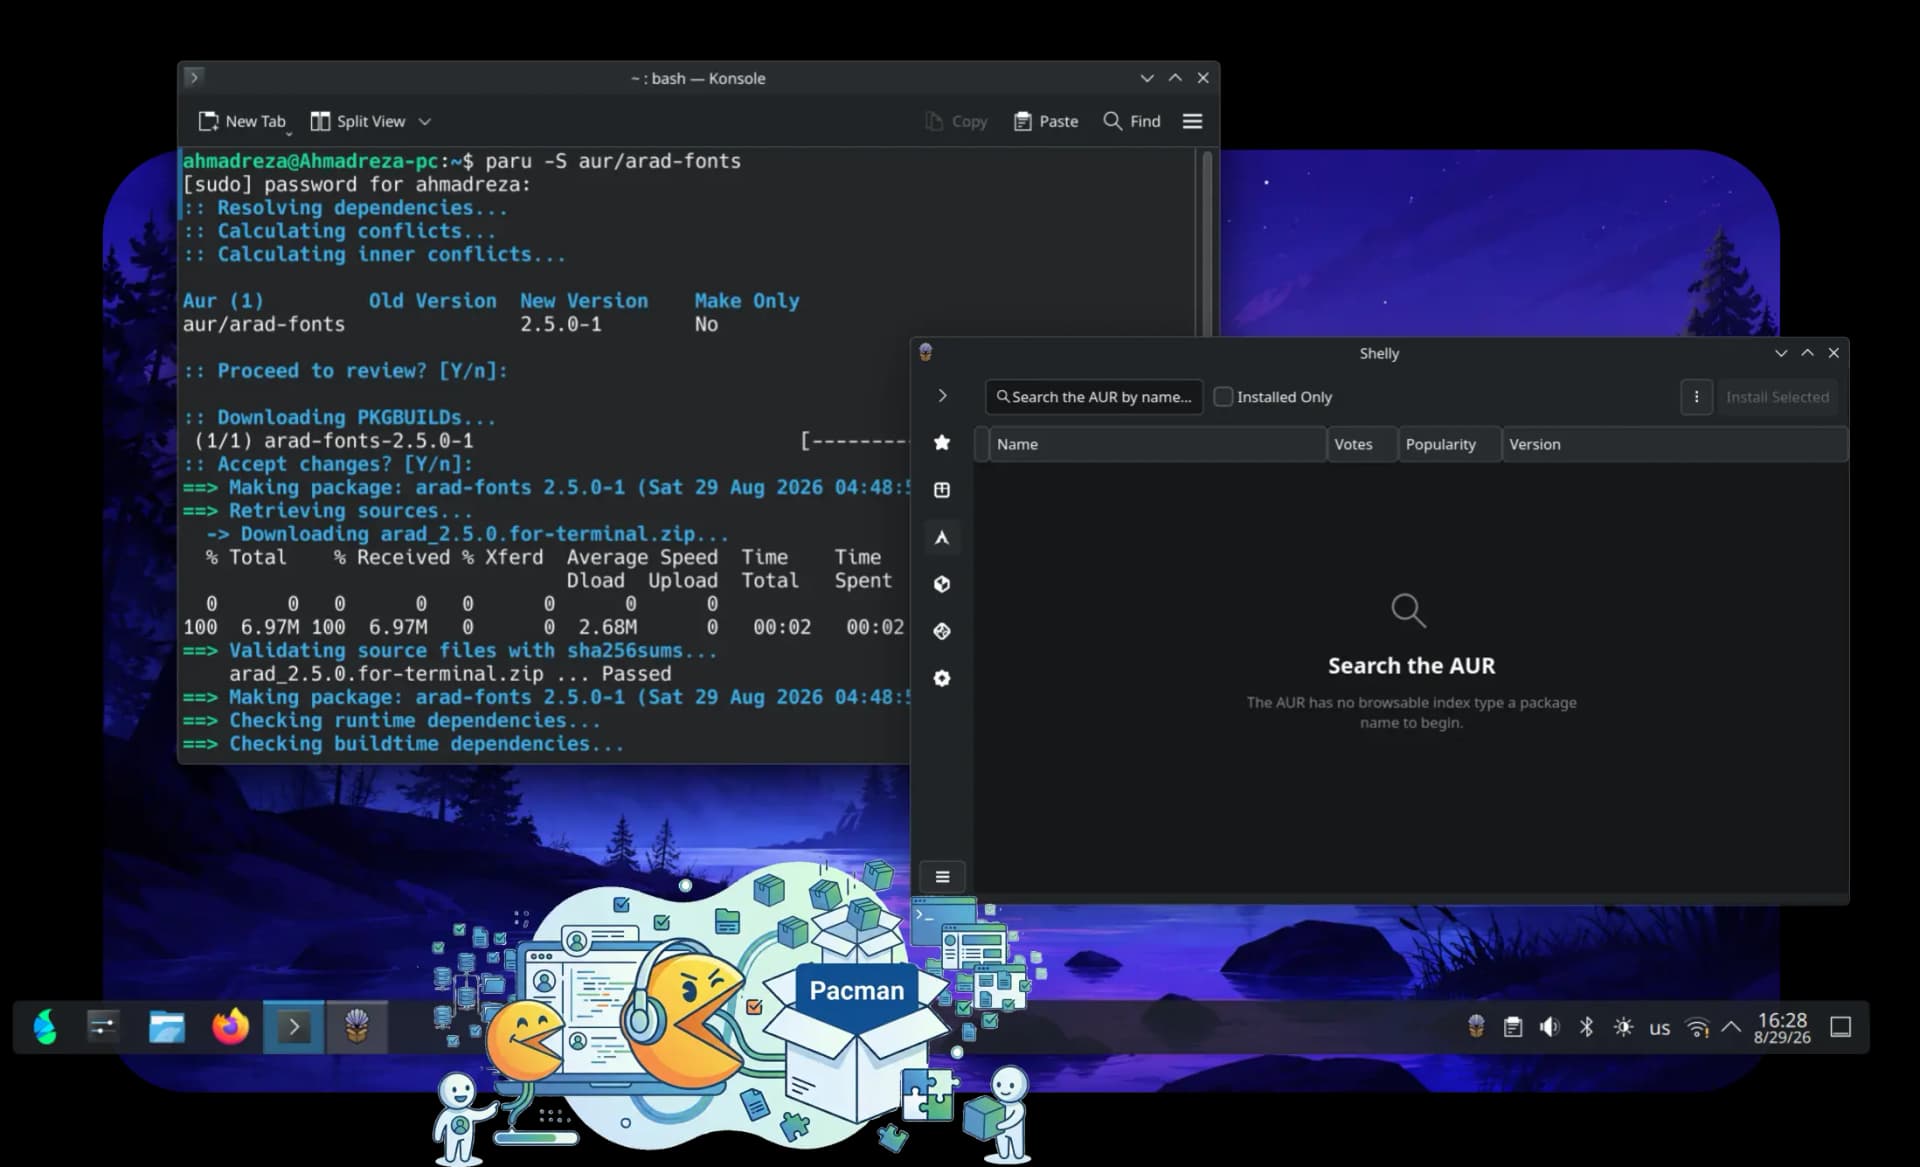Viewport: 1920px width, 1167px height.
Task: Launch Firefox from the taskbar
Action: (x=230, y=1027)
